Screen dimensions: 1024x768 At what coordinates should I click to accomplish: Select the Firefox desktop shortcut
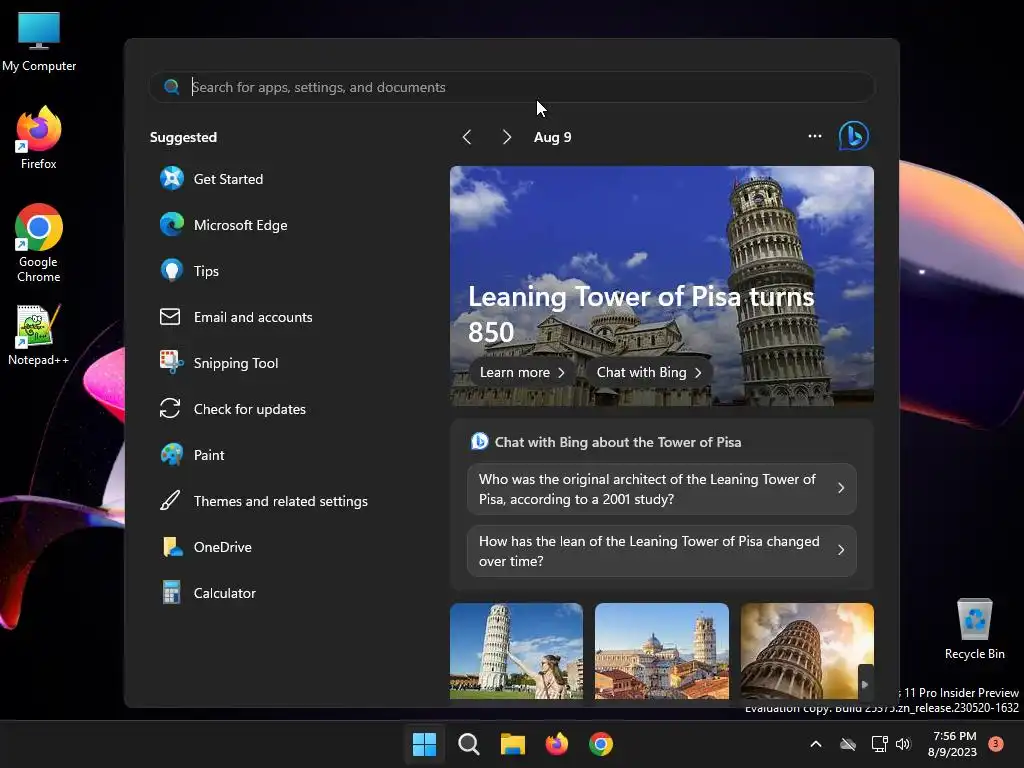(x=39, y=138)
